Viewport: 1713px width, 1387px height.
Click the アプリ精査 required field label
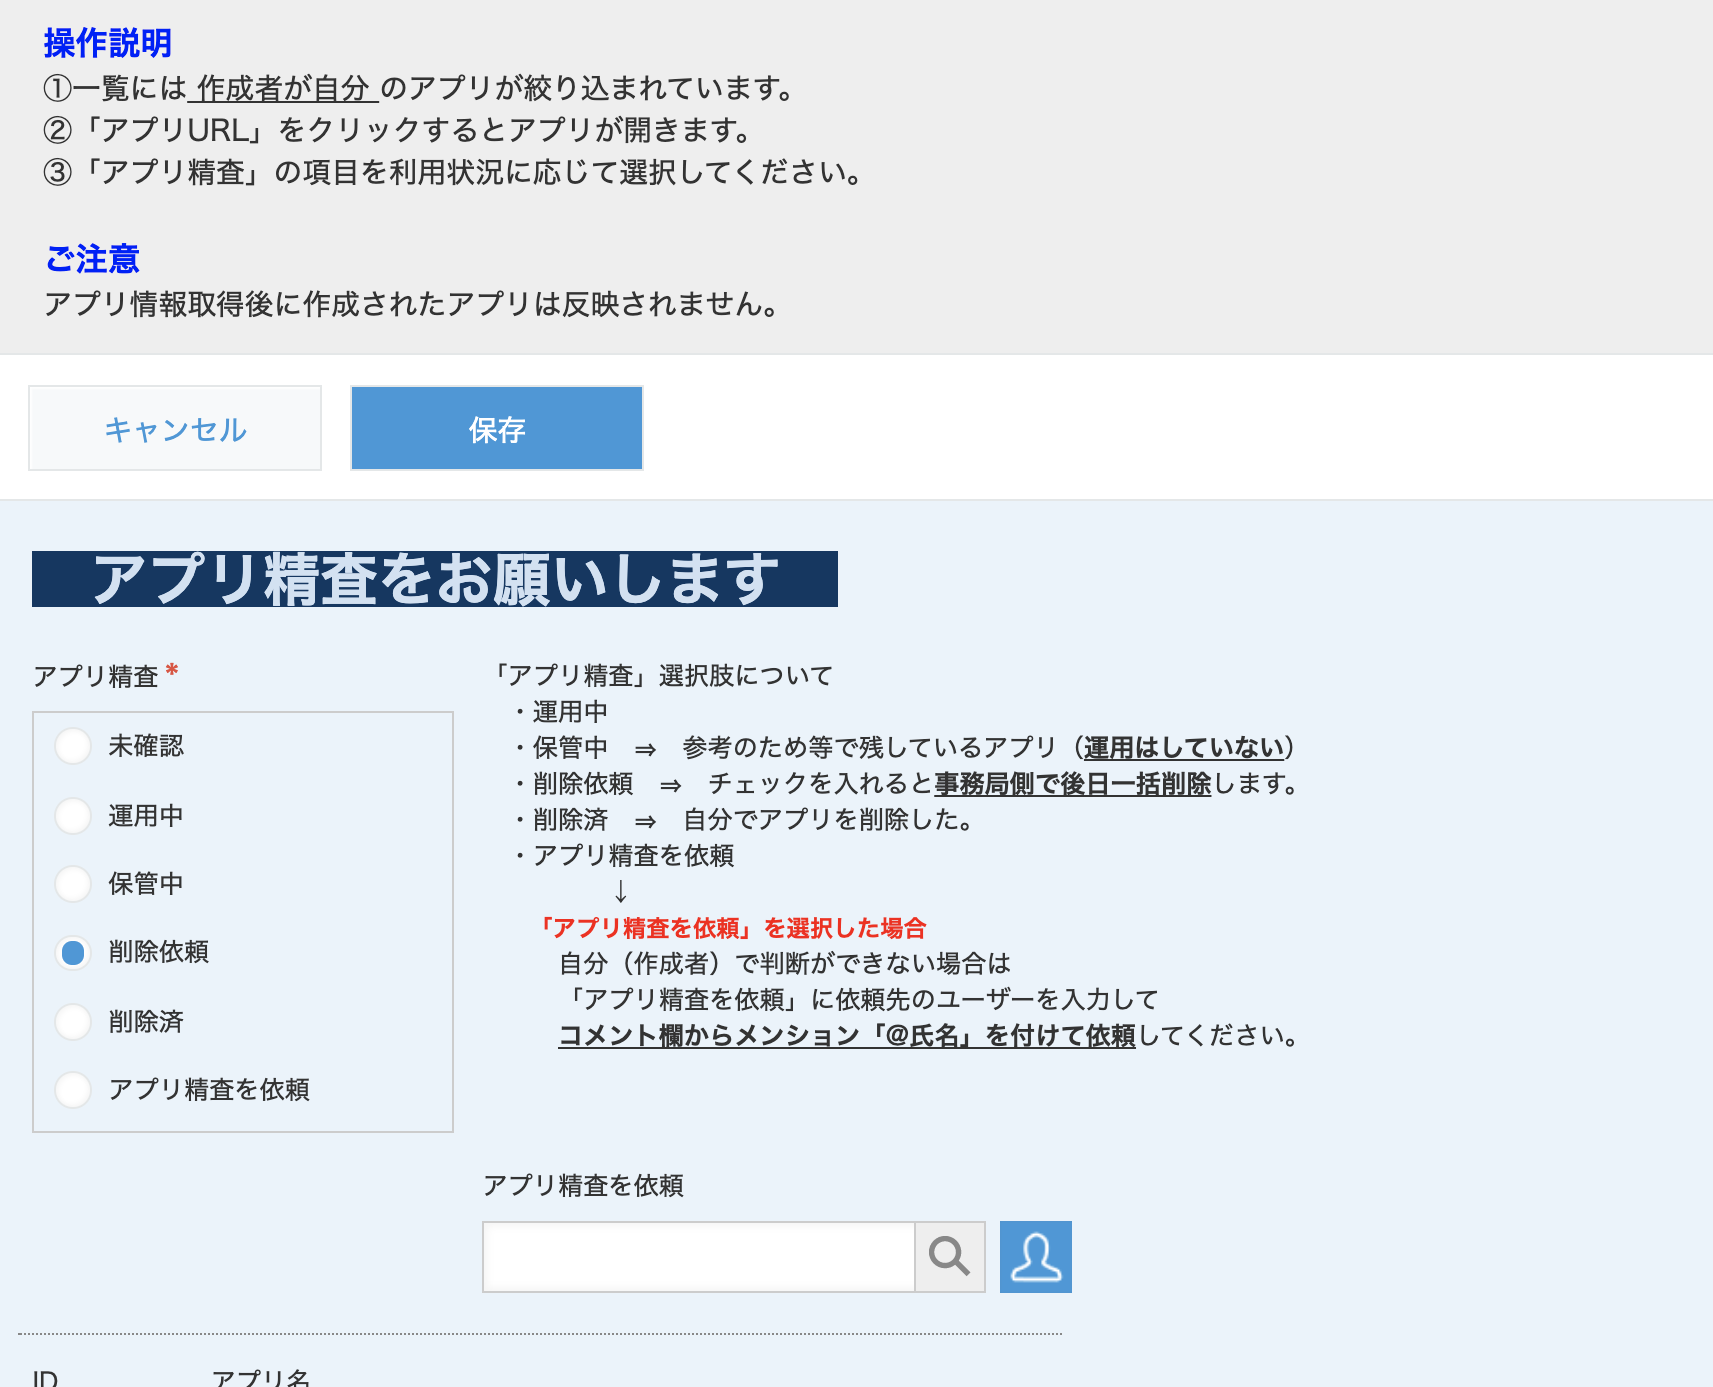click(106, 676)
